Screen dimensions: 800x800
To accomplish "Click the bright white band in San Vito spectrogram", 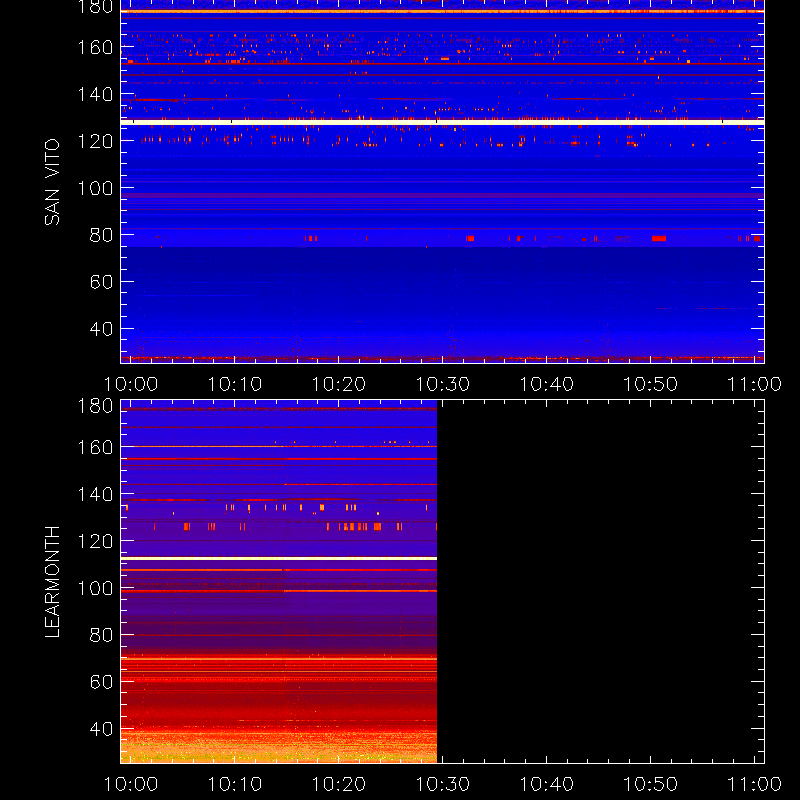I will 442,122.
